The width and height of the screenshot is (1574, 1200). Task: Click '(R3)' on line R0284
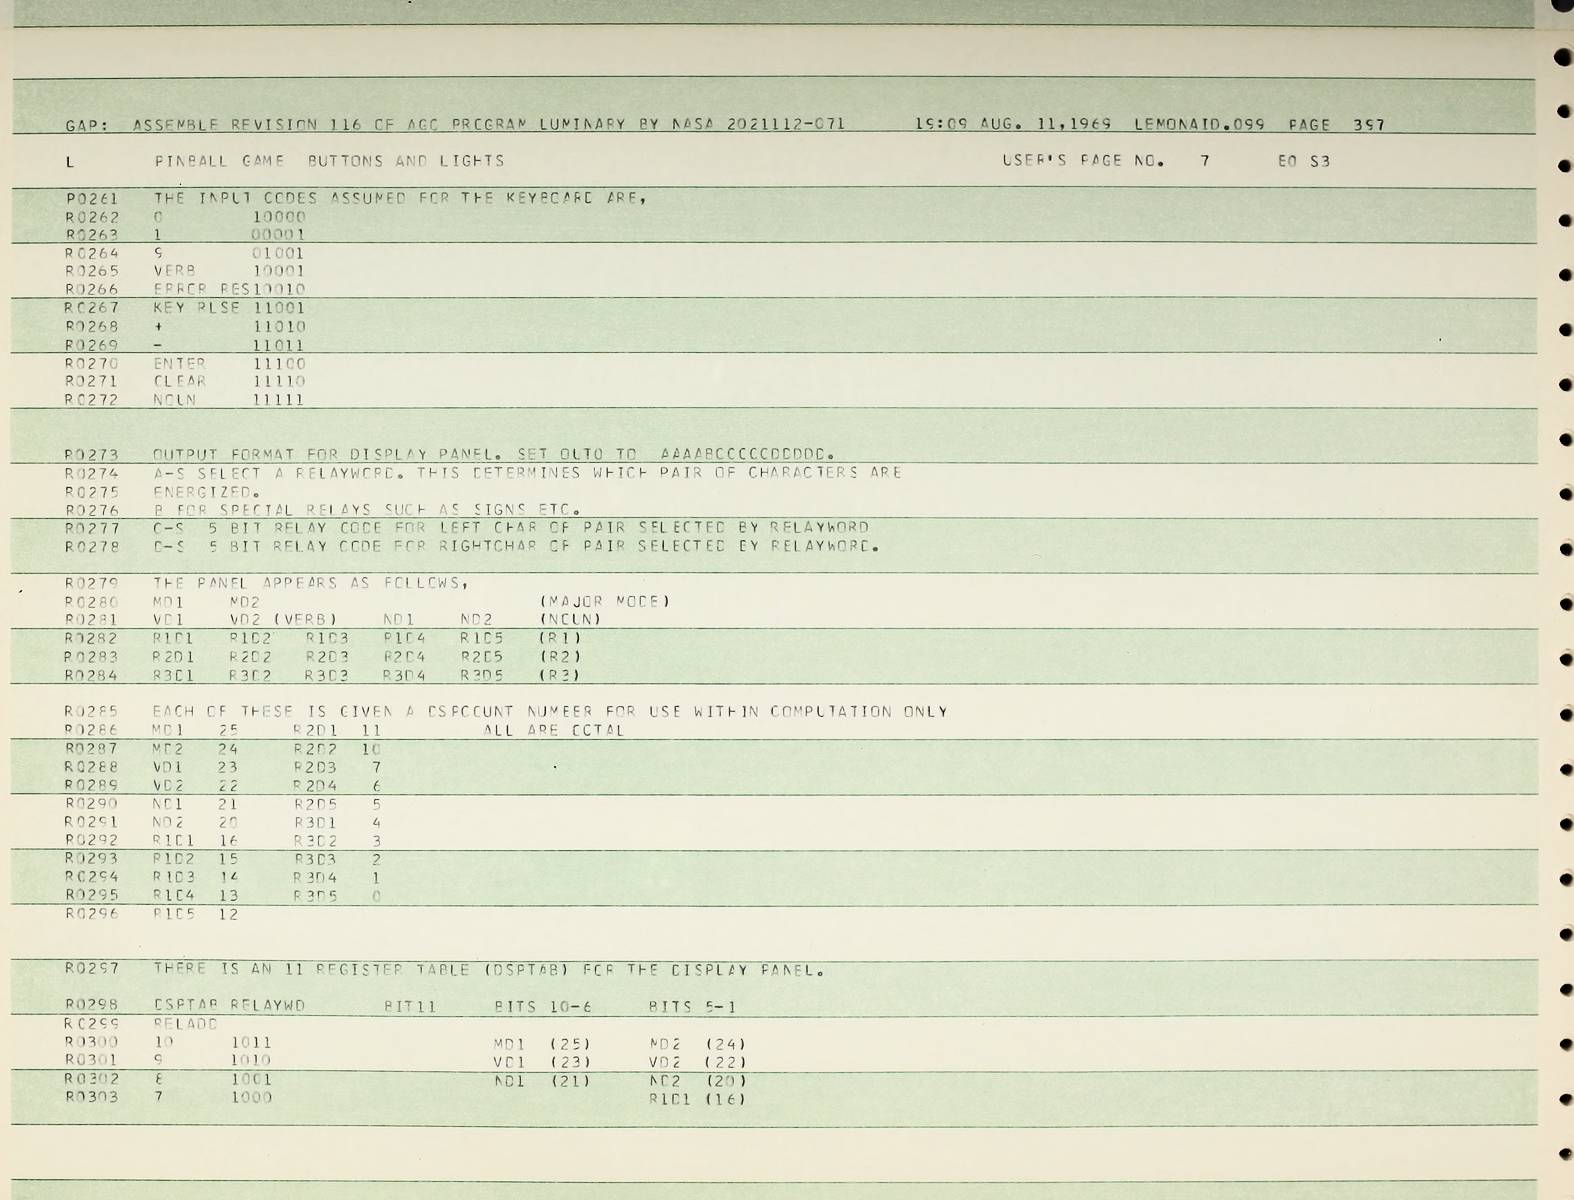[560, 676]
